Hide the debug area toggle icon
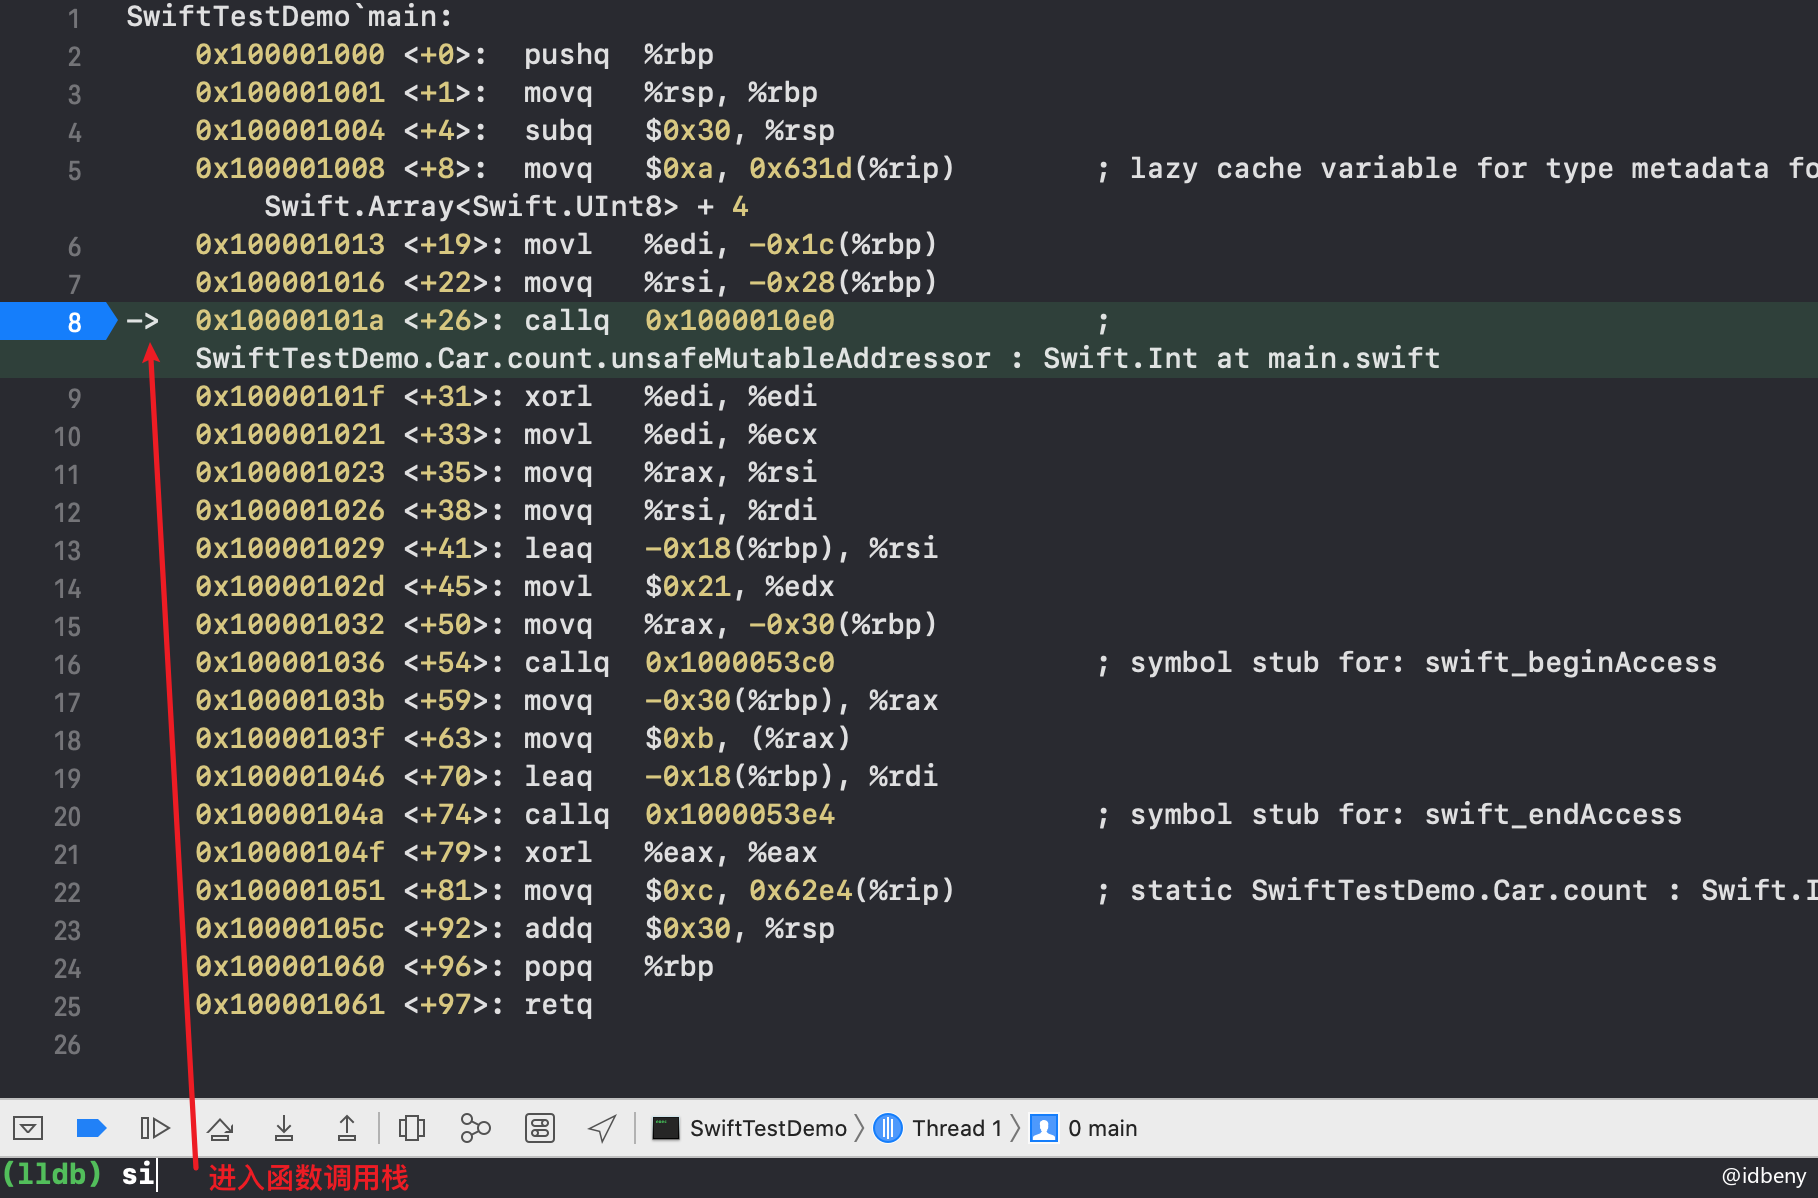Viewport: 1818px width, 1198px height. pos(28,1128)
